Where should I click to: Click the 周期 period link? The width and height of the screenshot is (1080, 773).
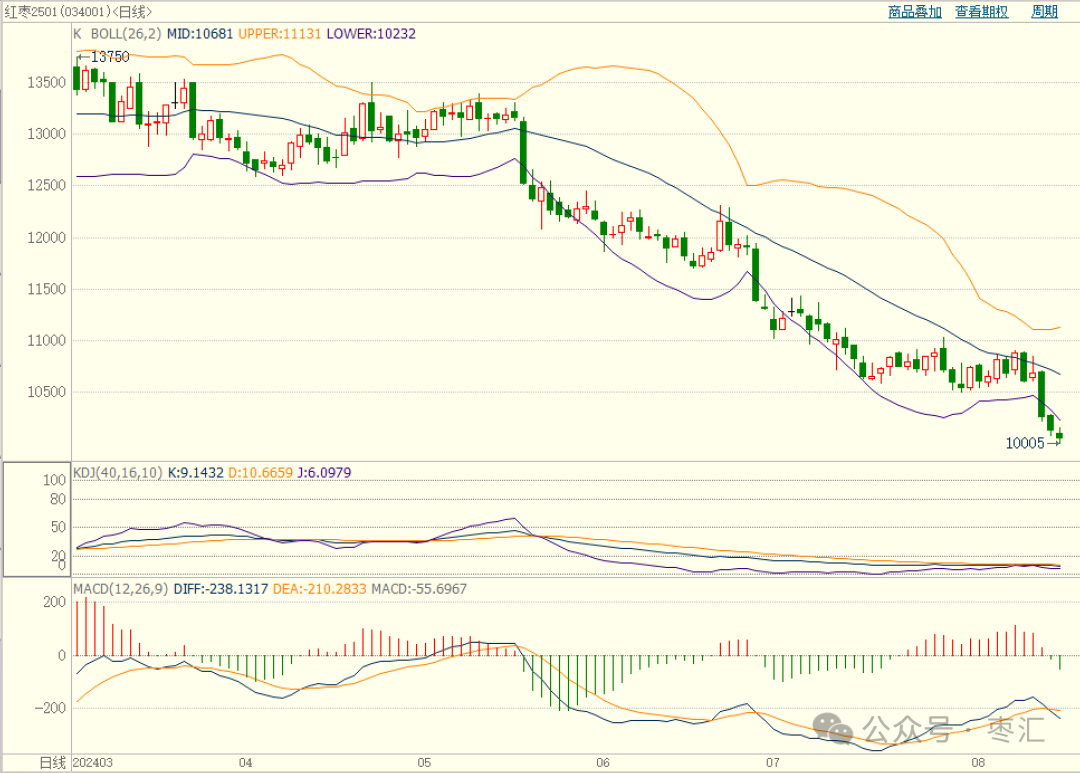click(x=1044, y=12)
